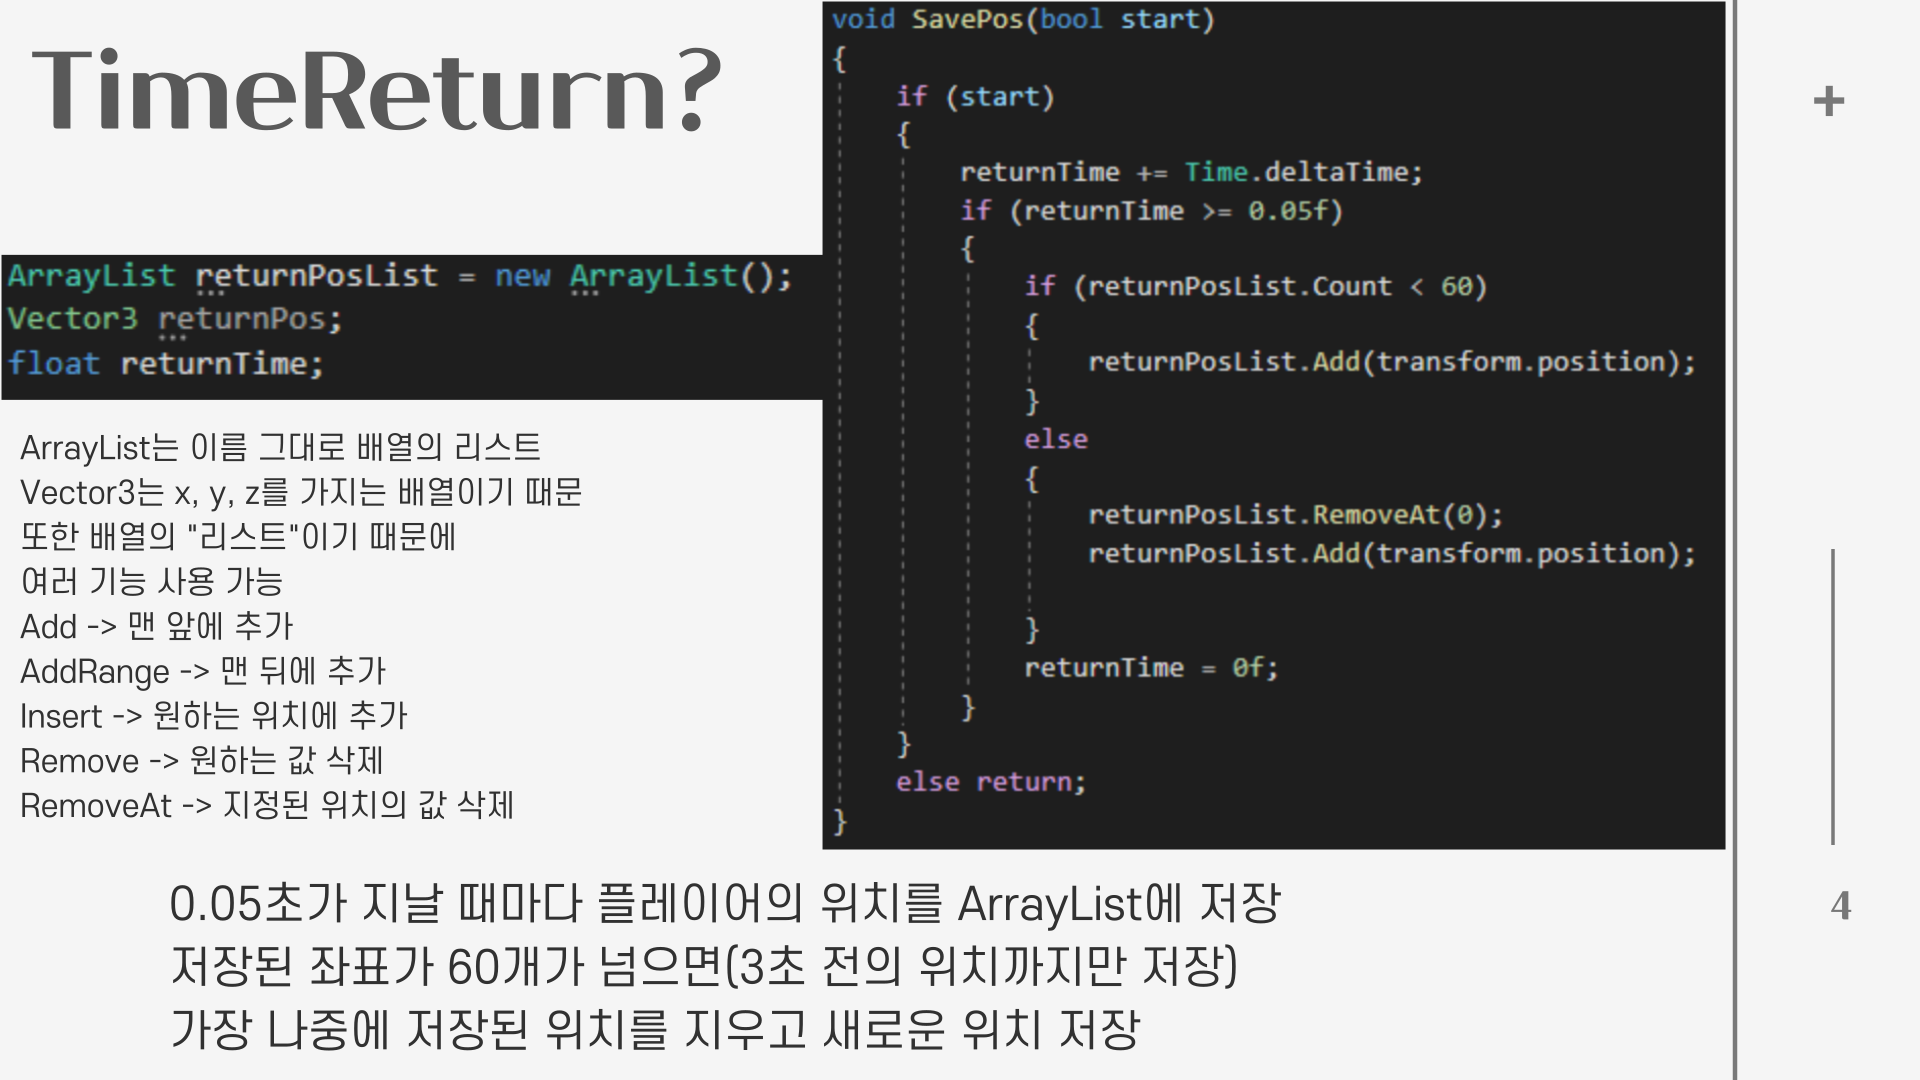Click the last caption line about 새로운 위치 저장
Image resolution: width=1920 pixels, height=1080 pixels.
pyautogui.click(x=654, y=1030)
